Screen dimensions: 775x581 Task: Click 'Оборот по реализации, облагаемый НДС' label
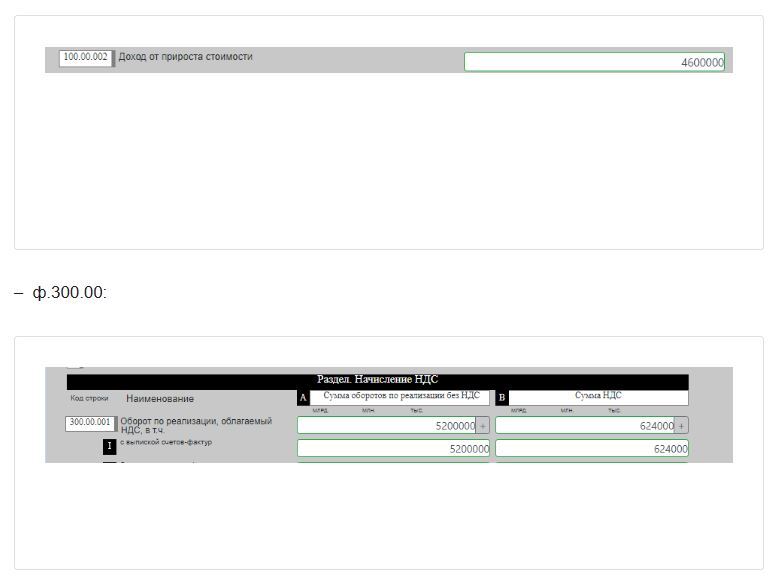point(196,425)
